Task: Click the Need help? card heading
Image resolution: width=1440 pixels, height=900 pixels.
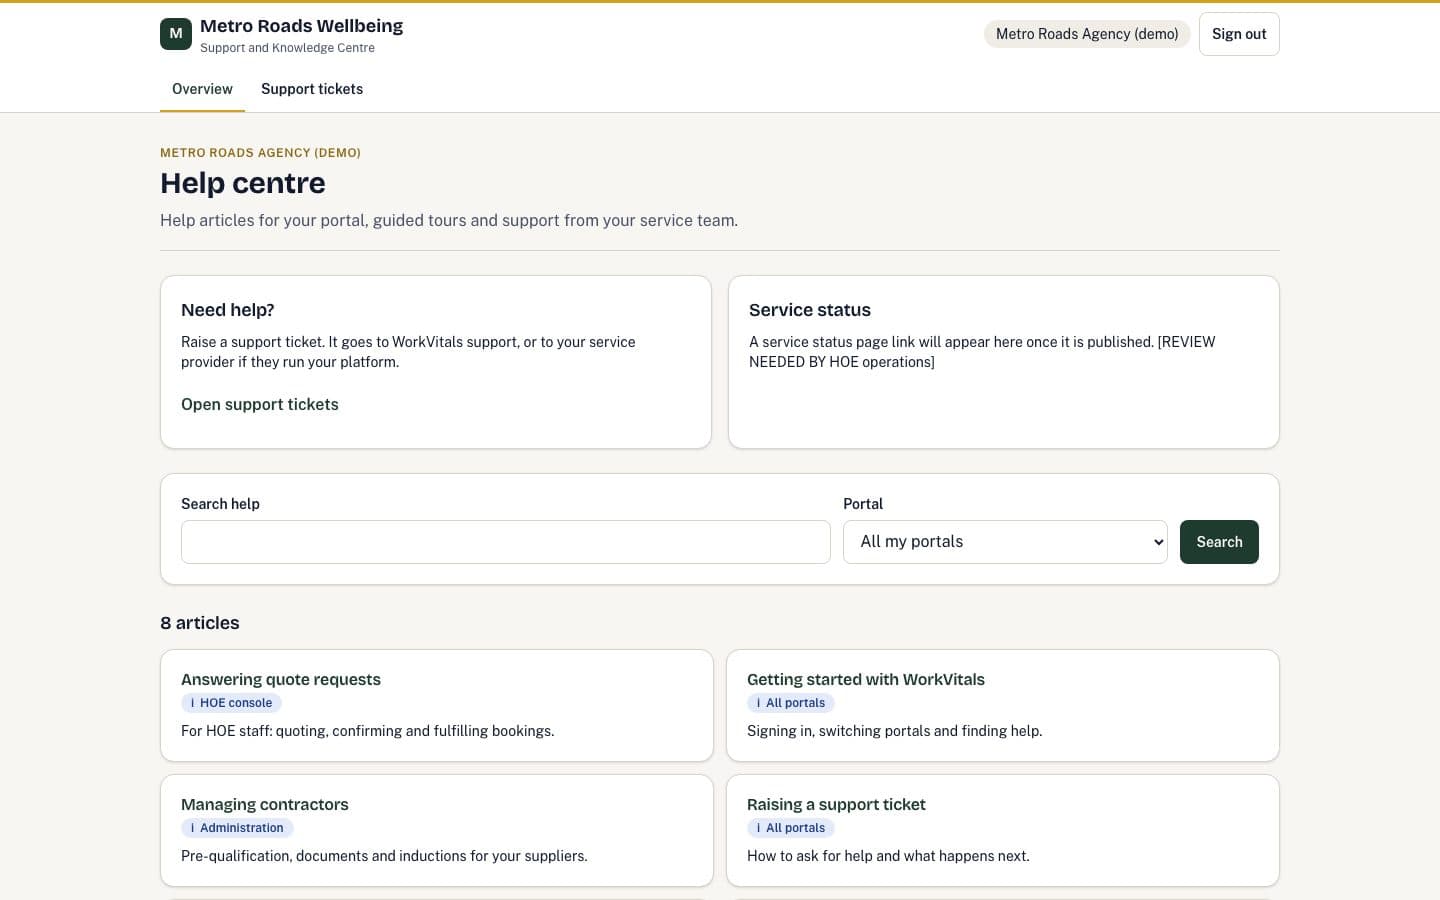Action: click(228, 310)
